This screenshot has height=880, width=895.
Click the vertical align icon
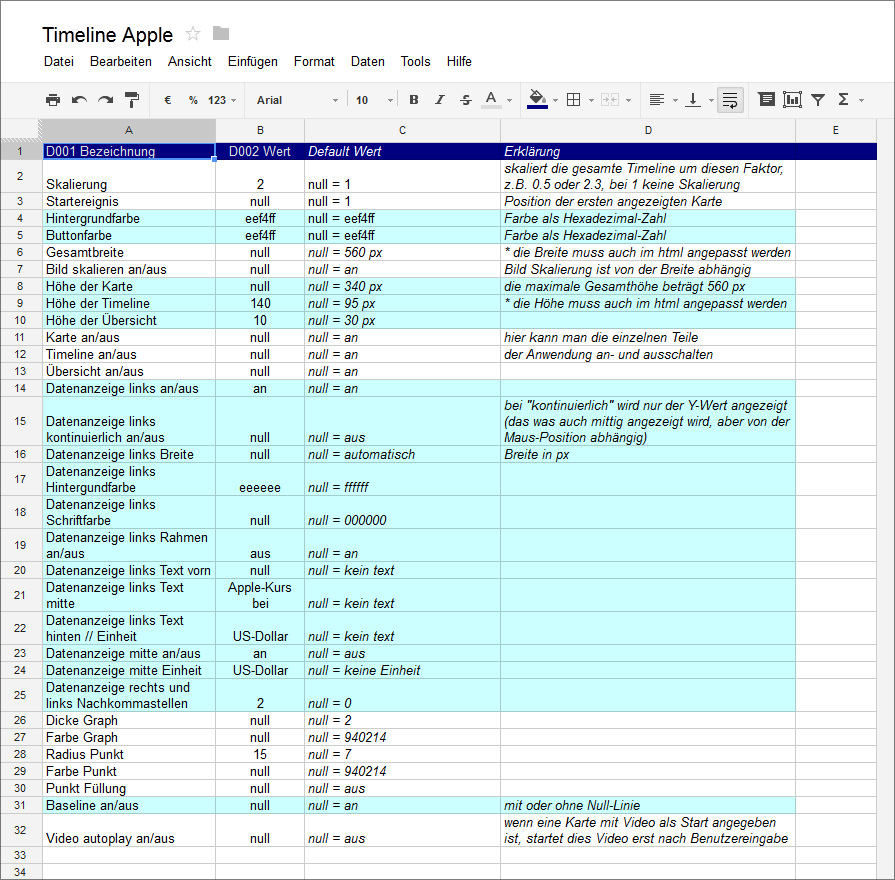click(693, 100)
